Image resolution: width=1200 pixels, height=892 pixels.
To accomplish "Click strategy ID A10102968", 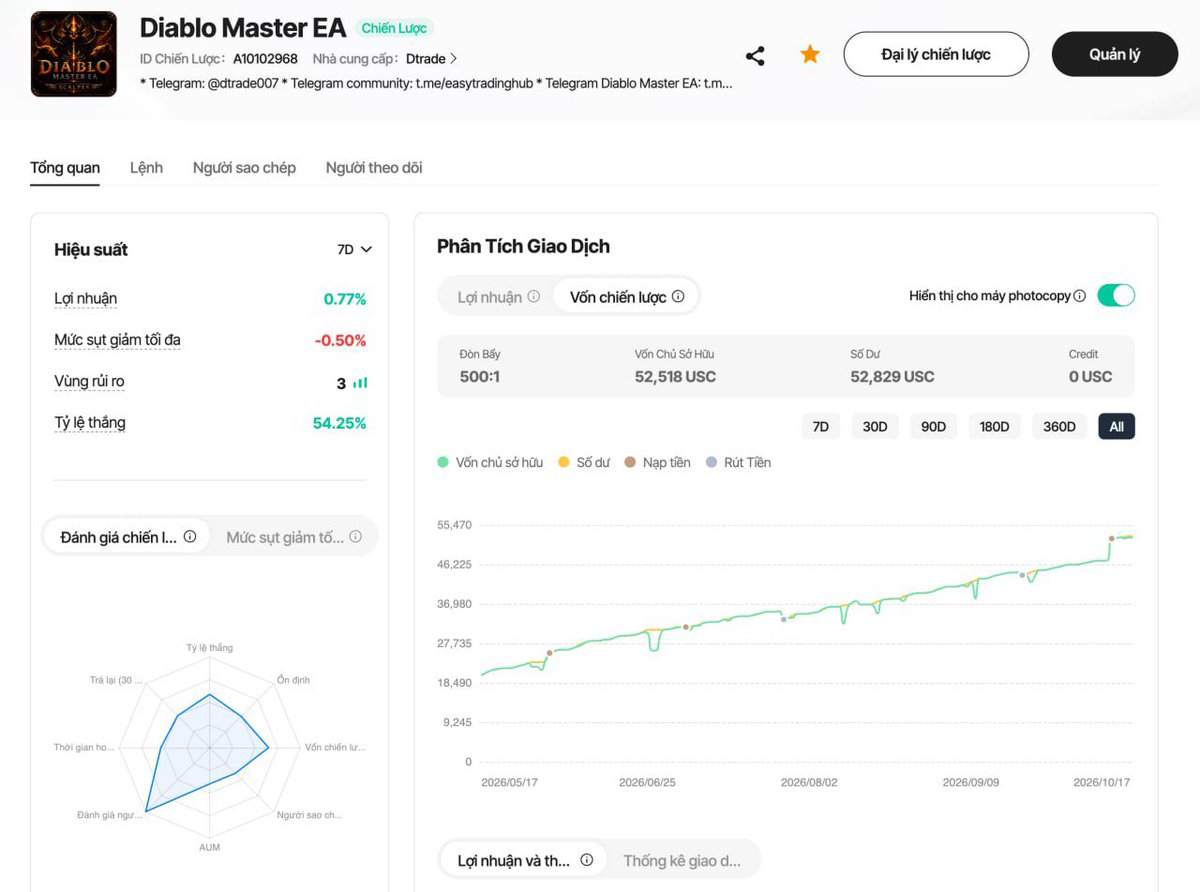I will tap(265, 59).
